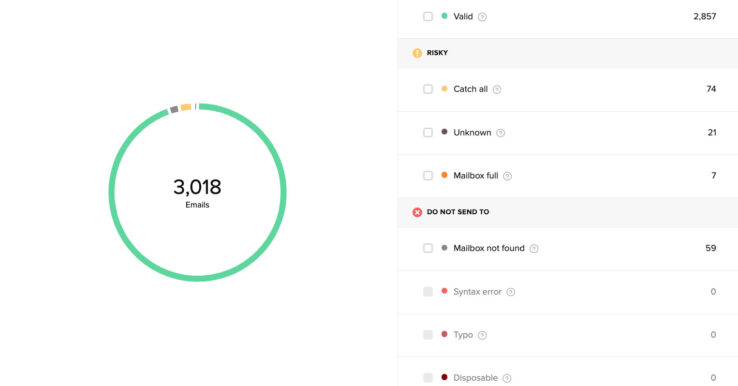Click the question icon beside Unknown
Viewport: 738px width, 386px height.
(x=501, y=133)
